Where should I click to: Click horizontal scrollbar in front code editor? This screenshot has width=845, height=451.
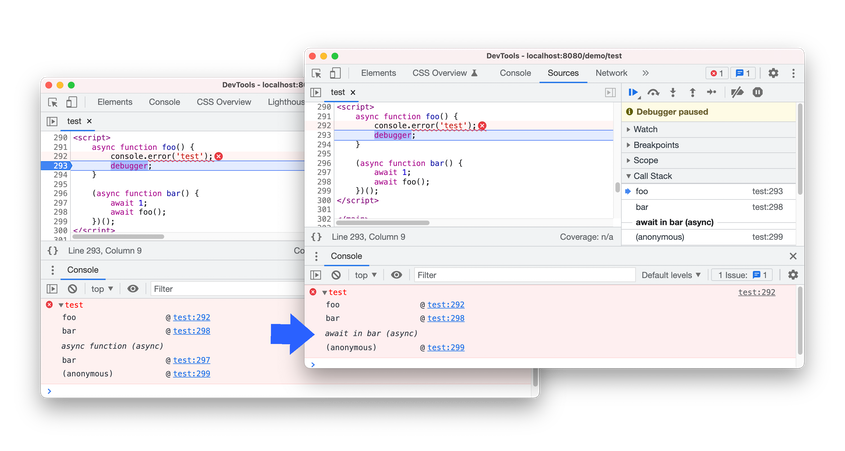pyautogui.click(x=383, y=223)
